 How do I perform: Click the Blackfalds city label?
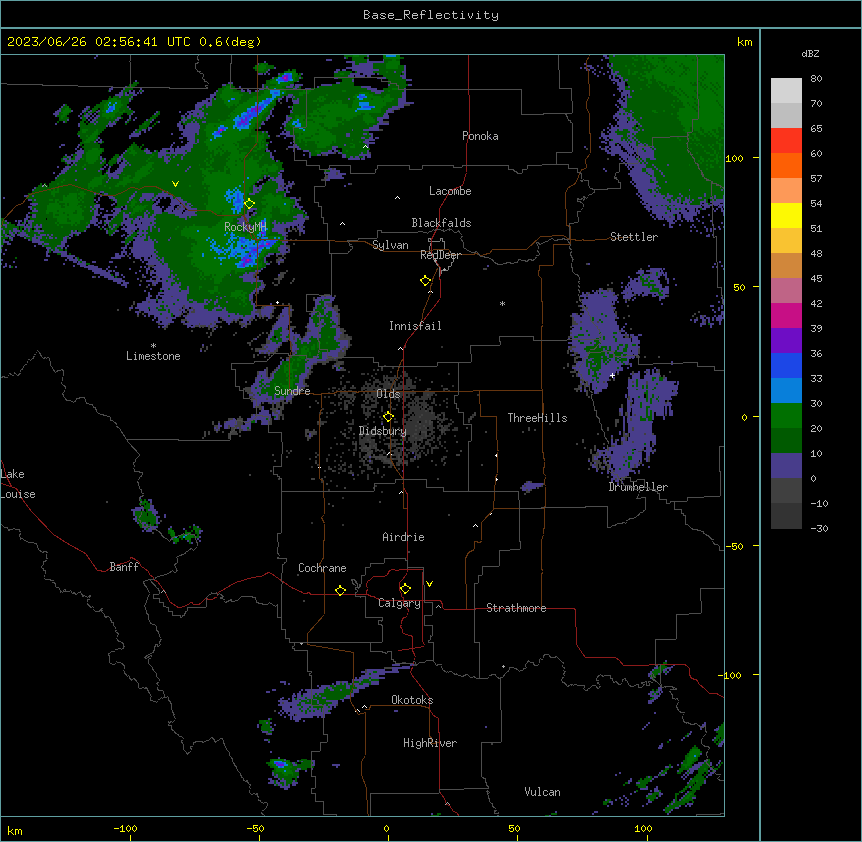pos(441,223)
